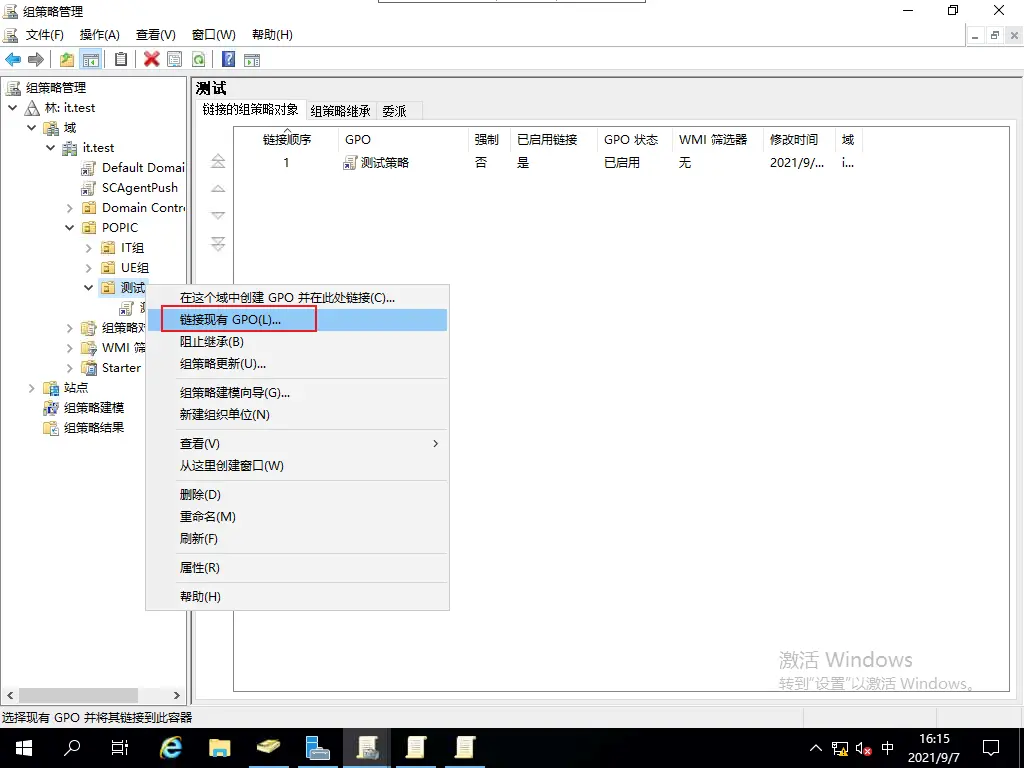This screenshot has height=768, width=1024.
Task: Open the 委派 tab
Action: (395, 110)
